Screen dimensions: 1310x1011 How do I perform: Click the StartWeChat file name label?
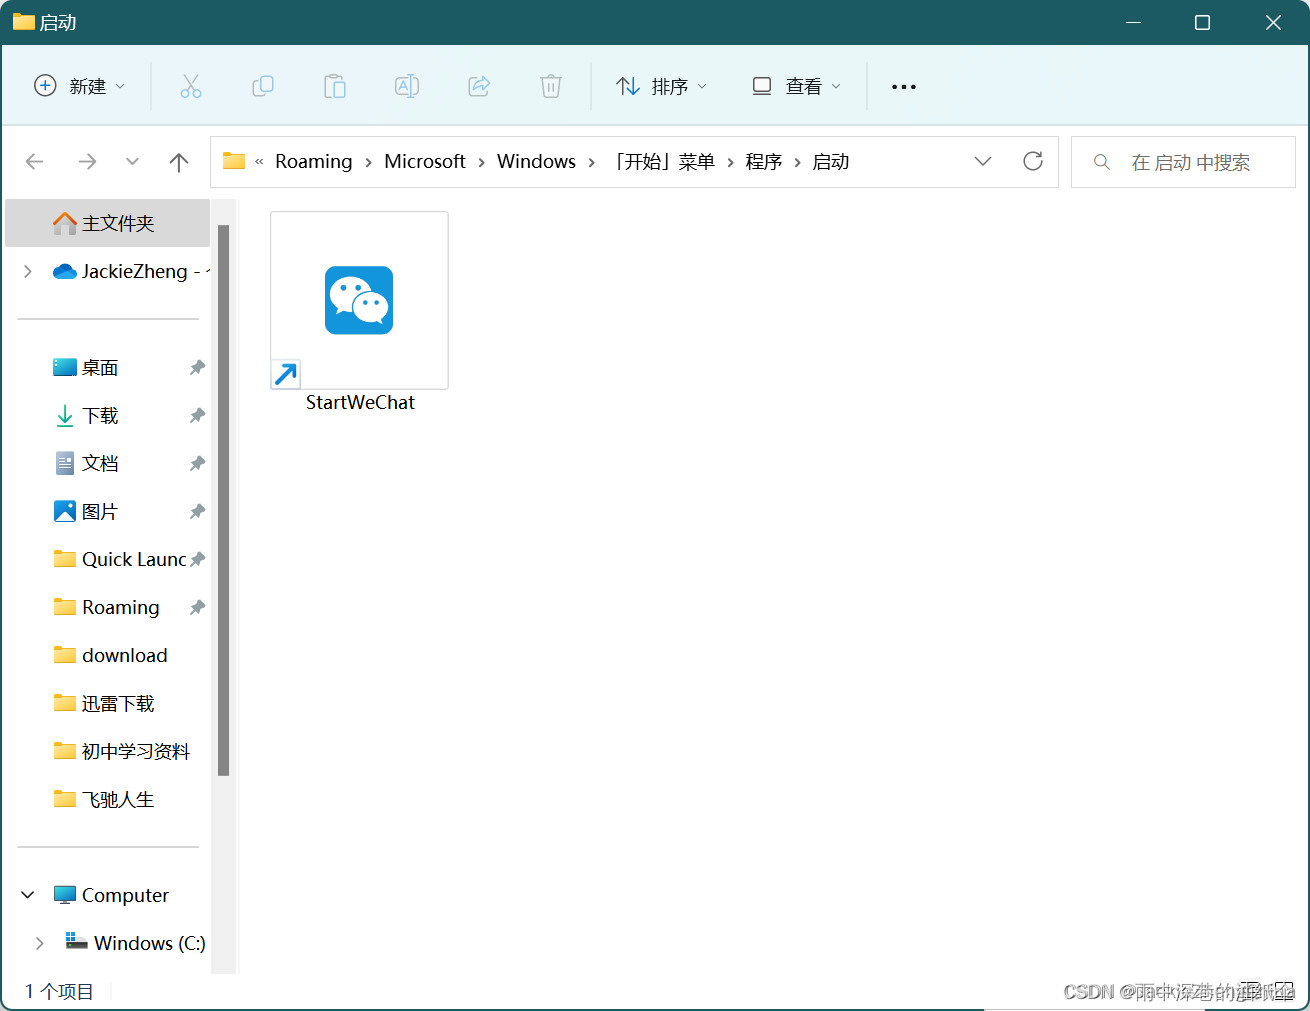(360, 403)
